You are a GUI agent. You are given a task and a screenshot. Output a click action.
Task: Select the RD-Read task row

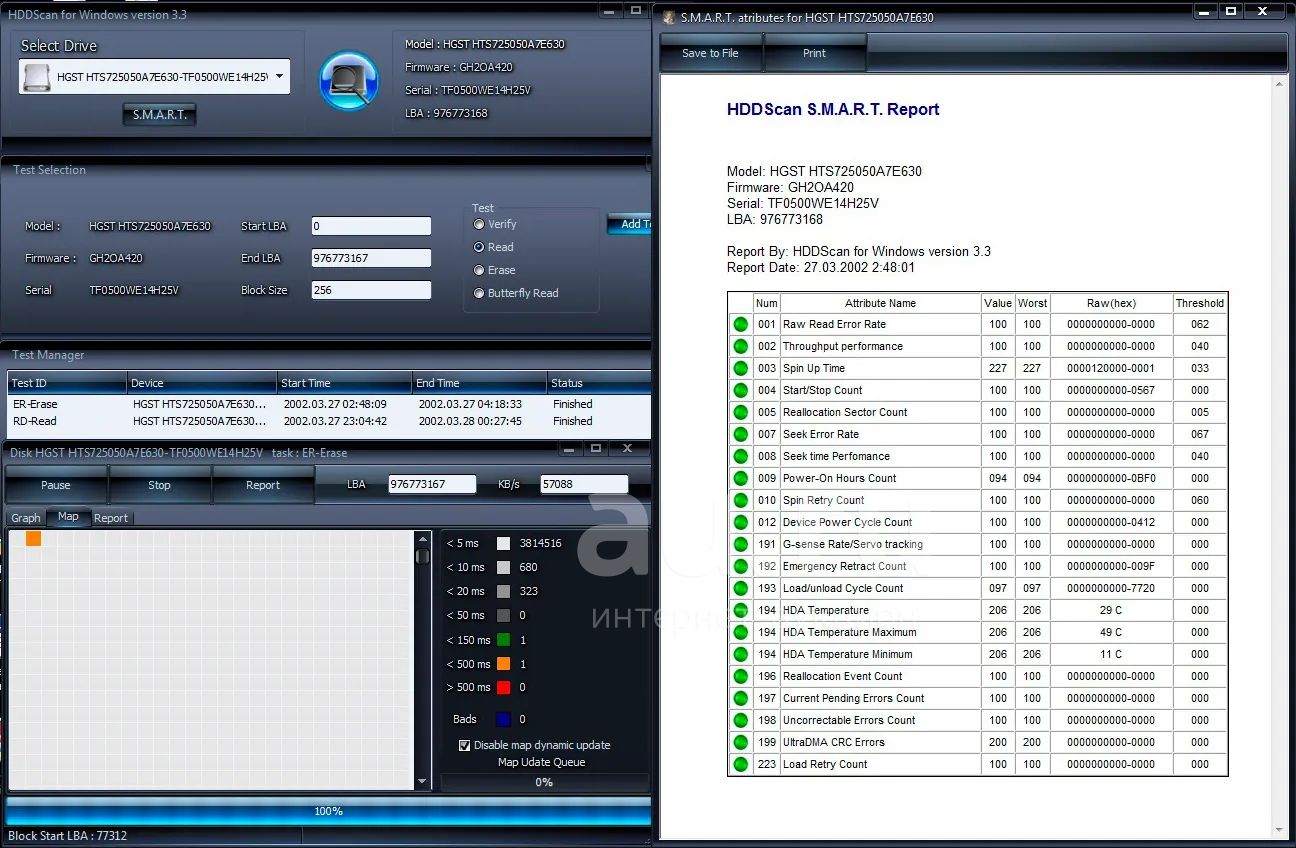point(328,421)
